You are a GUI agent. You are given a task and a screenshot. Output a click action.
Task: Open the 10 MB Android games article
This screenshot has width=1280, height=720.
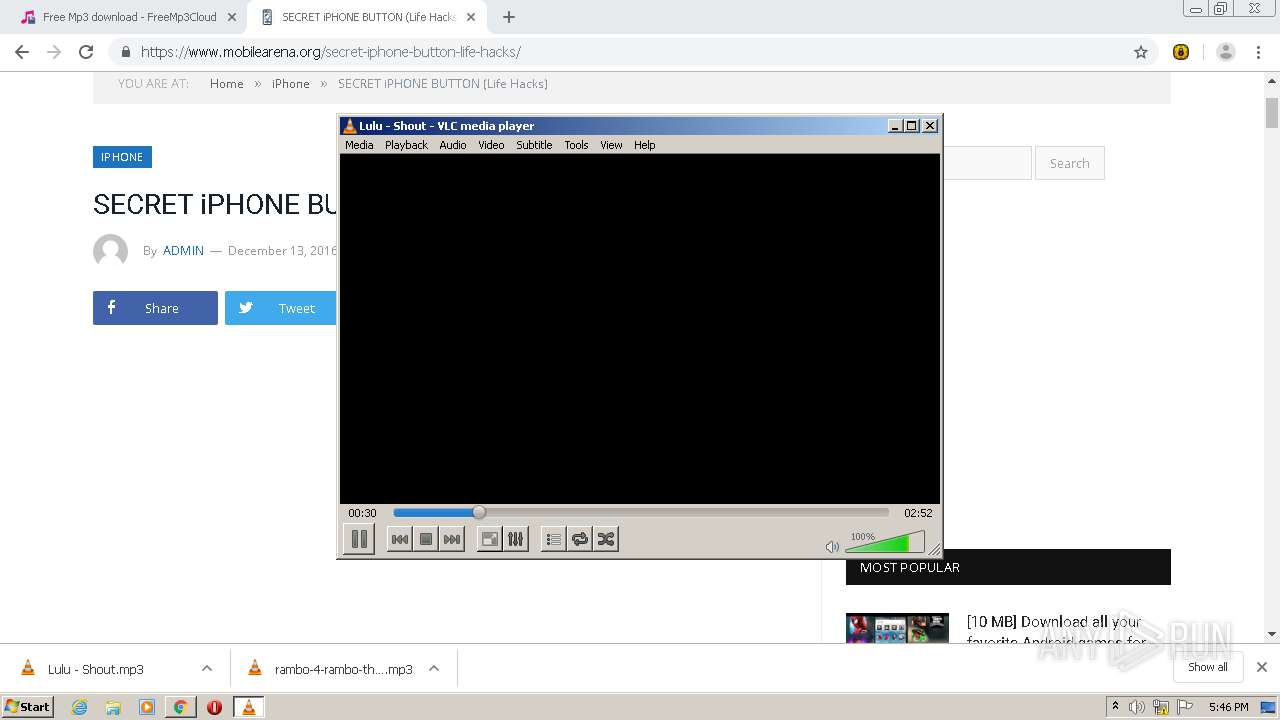click(x=1055, y=630)
